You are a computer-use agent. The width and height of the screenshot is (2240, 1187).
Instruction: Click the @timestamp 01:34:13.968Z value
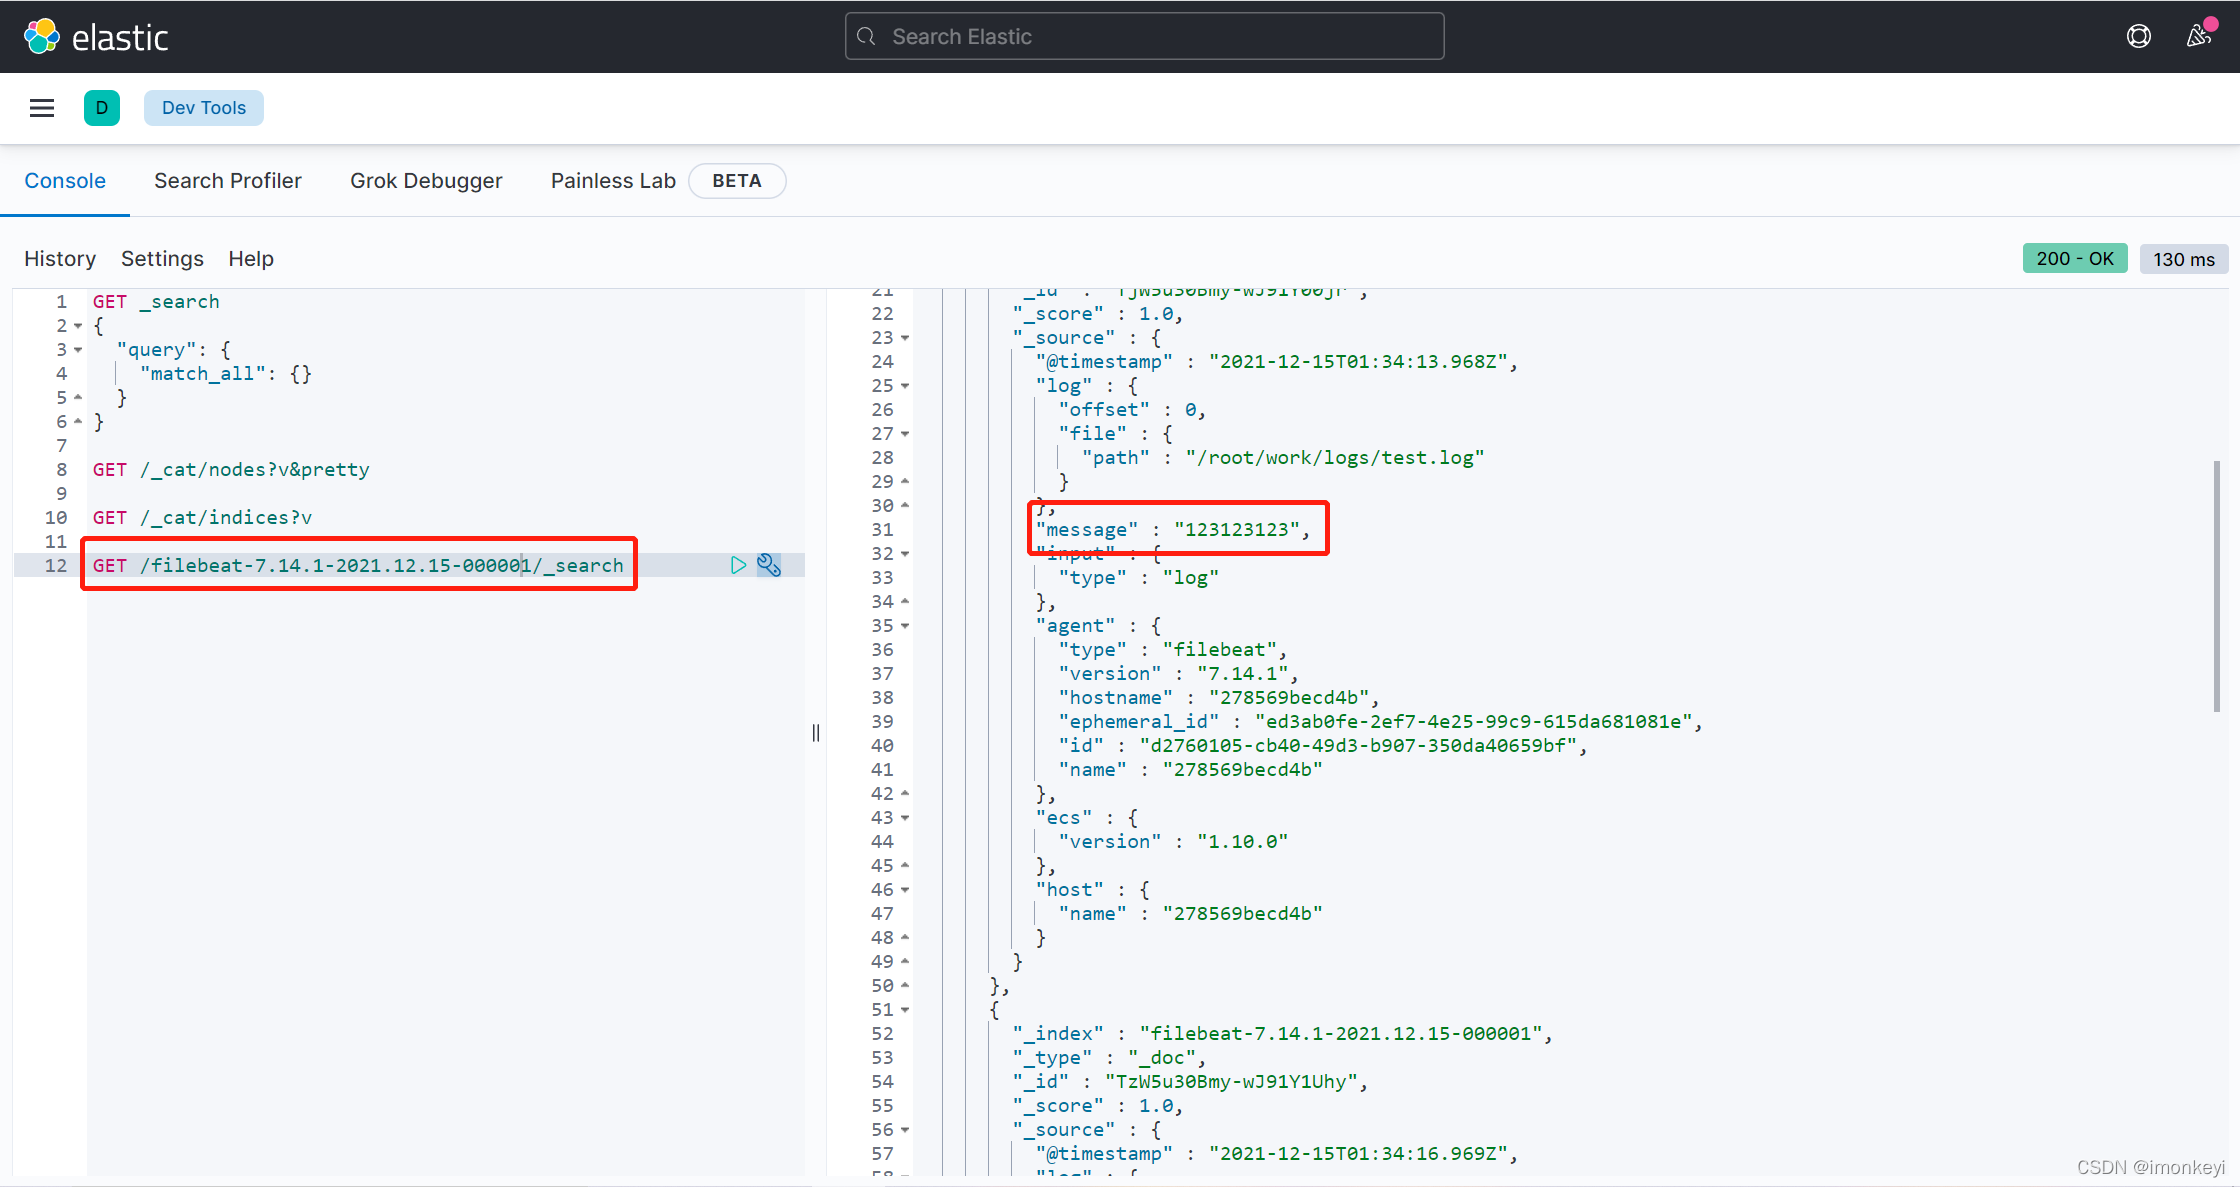click(1358, 362)
